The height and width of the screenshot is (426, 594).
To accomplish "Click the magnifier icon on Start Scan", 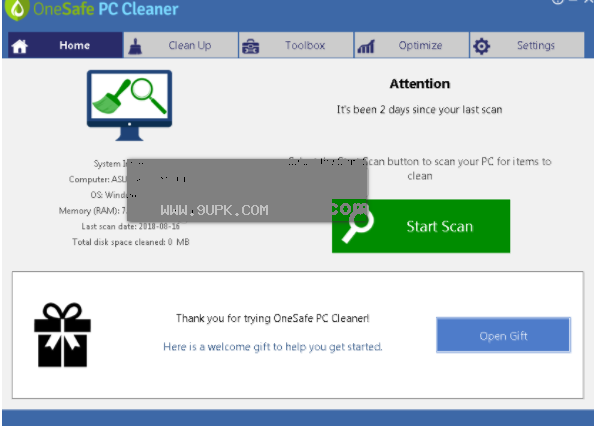I will pyautogui.click(x=358, y=226).
